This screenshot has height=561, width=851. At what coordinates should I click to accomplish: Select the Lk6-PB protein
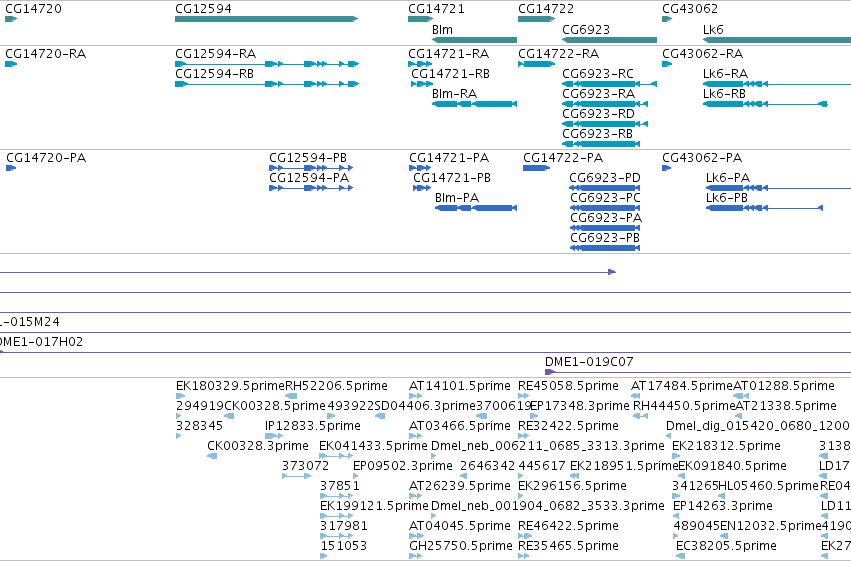(764, 208)
